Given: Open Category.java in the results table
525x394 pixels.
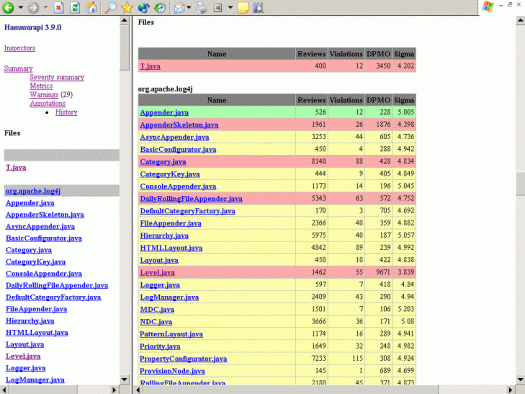Looking at the screenshot, I should 163,162.
